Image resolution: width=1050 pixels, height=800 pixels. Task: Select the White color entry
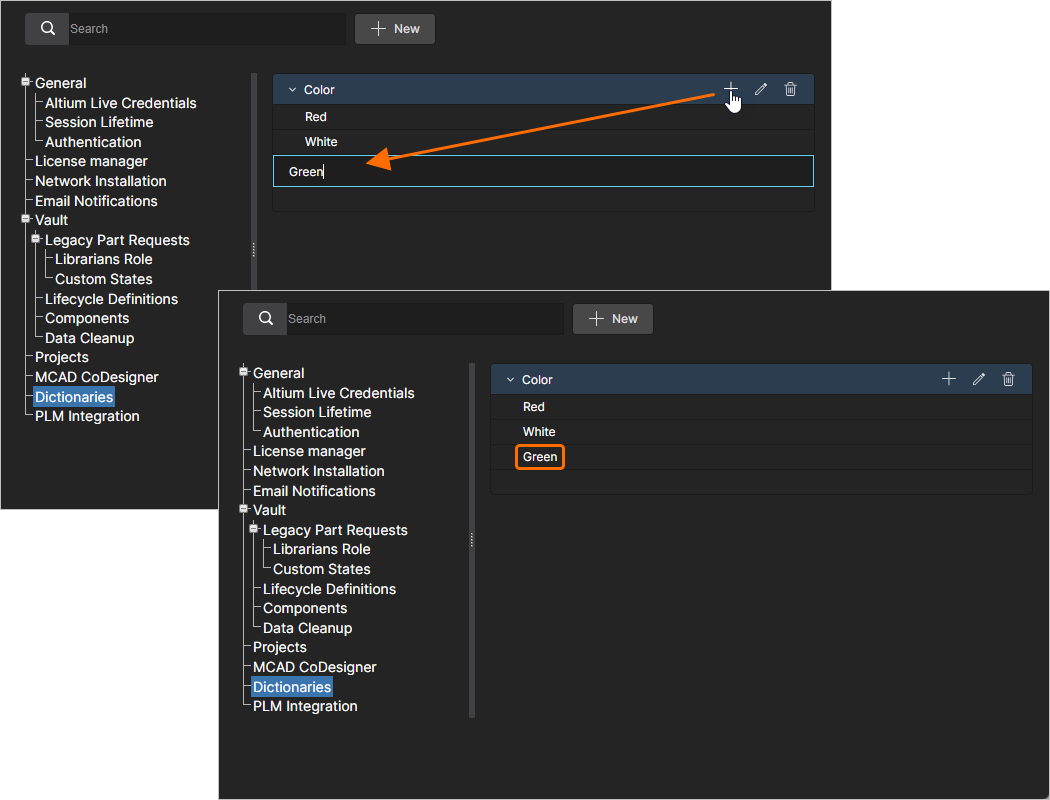point(539,431)
